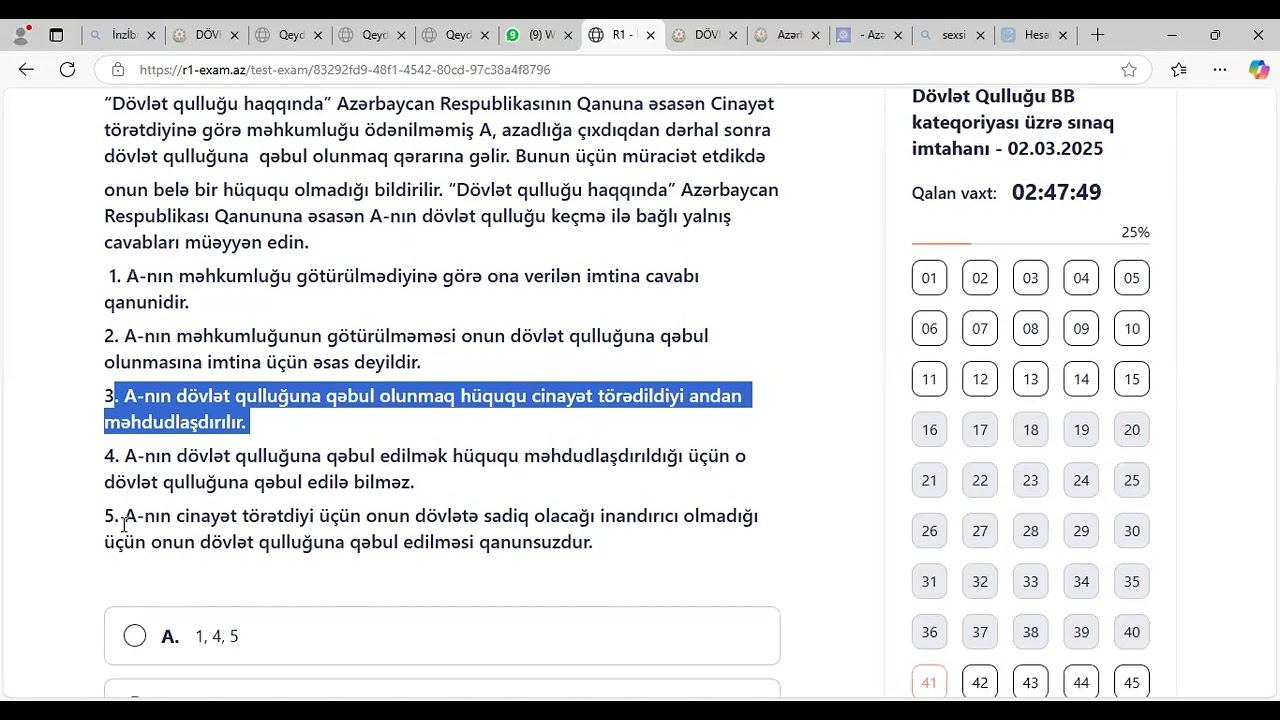
Task: Go to question 36
Action: coord(929,632)
